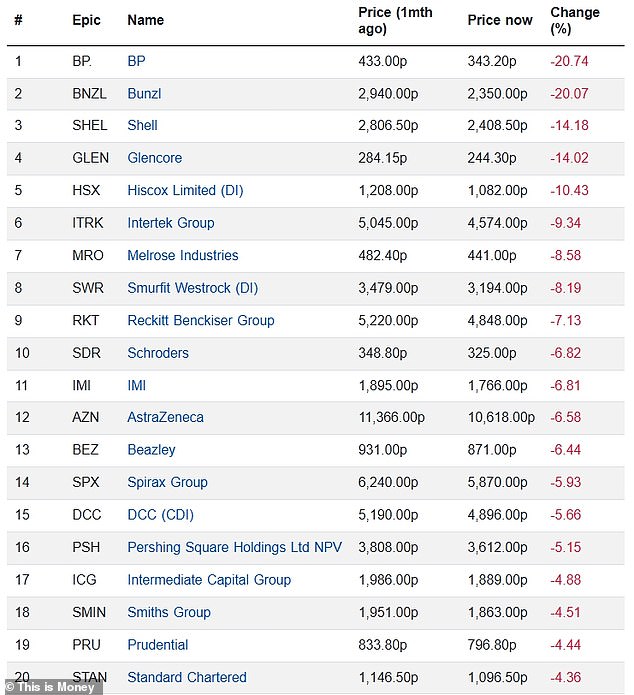
Task: Click the Price now column header
Action: [500, 20]
